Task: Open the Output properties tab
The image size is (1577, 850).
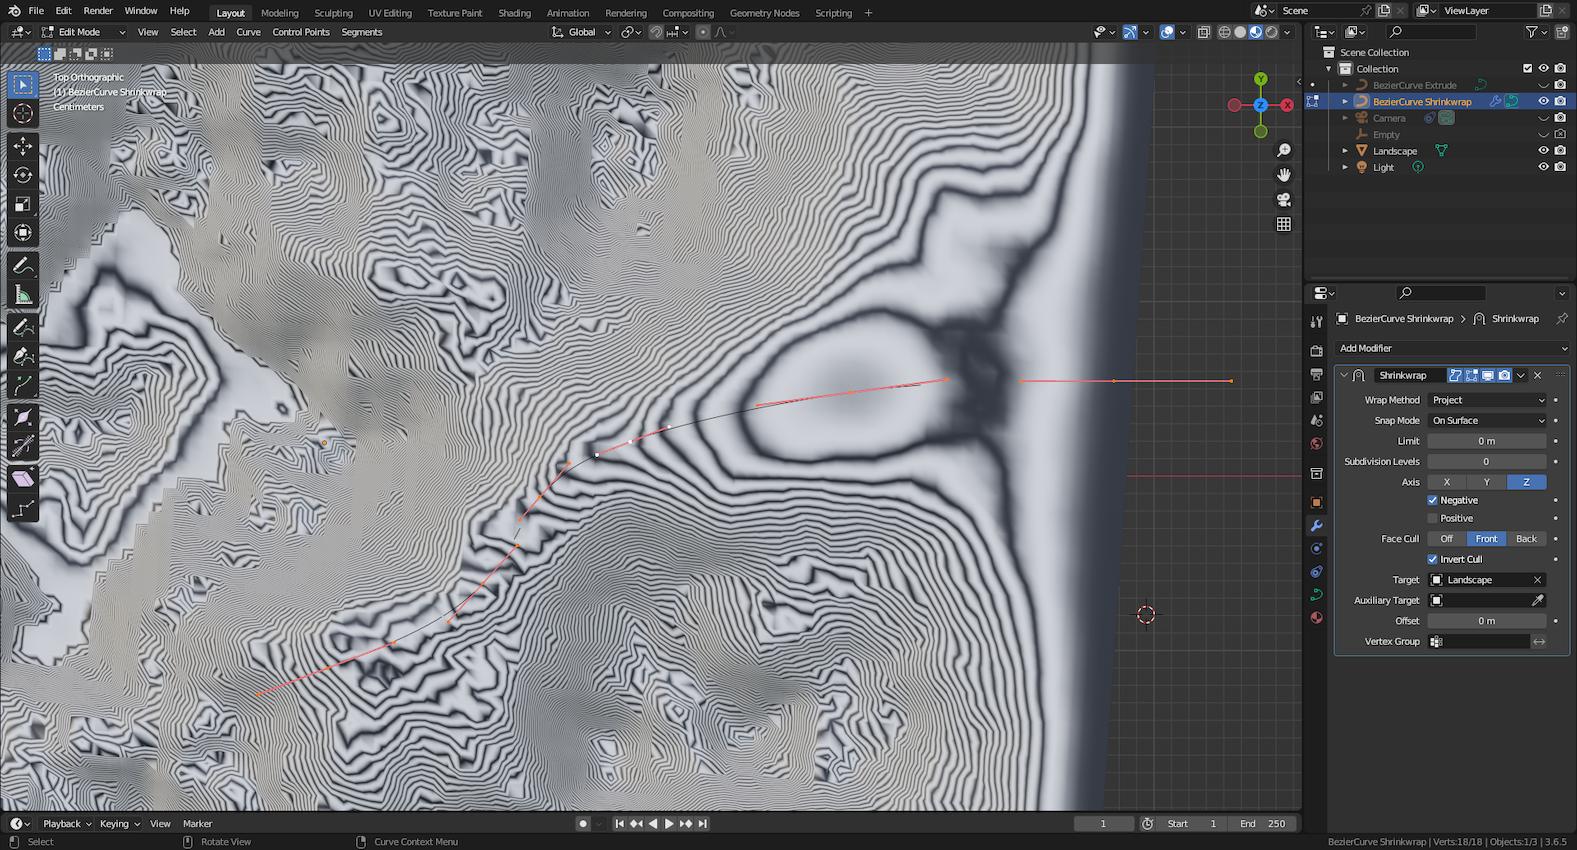Action: (1316, 374)
